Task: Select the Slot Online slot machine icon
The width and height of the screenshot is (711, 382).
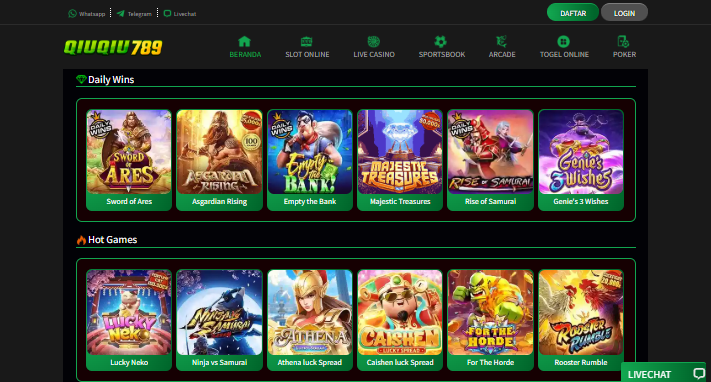Action: tap(307, 42)
